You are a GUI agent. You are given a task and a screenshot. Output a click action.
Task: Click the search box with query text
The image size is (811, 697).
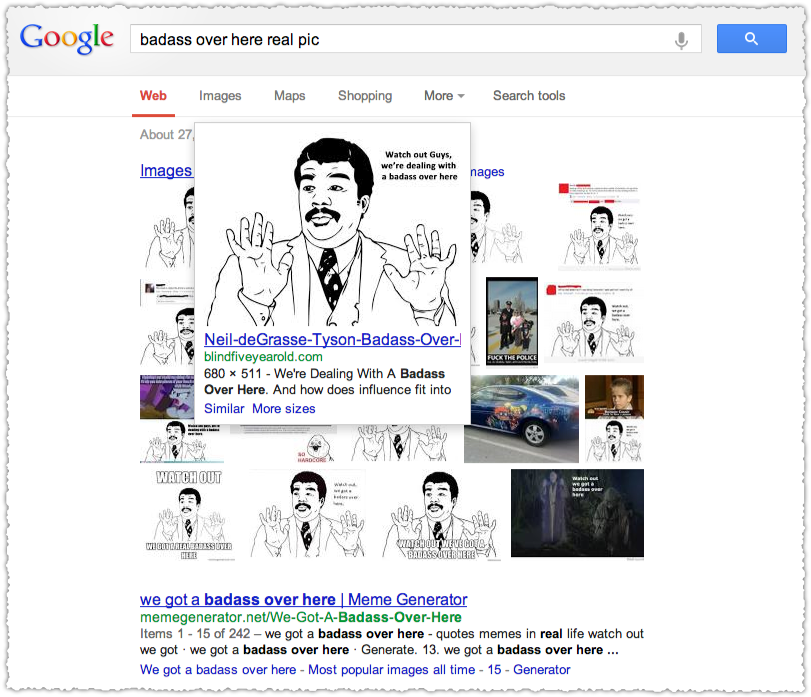click(x=415, y=39)
